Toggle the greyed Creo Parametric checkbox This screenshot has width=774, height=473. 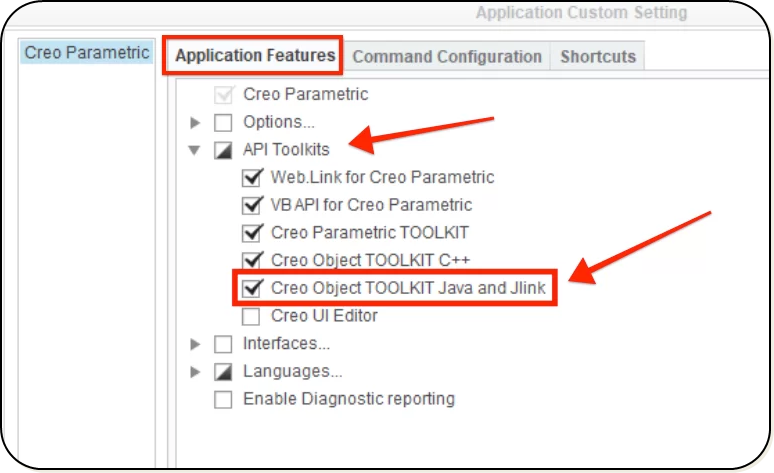click(223, 94)
